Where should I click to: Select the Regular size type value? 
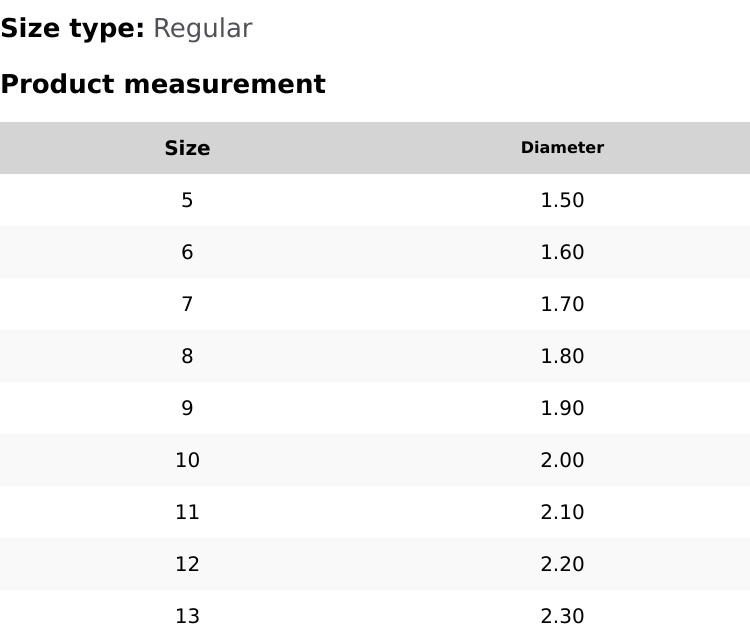pyautogui.click(x=202, y=28)
